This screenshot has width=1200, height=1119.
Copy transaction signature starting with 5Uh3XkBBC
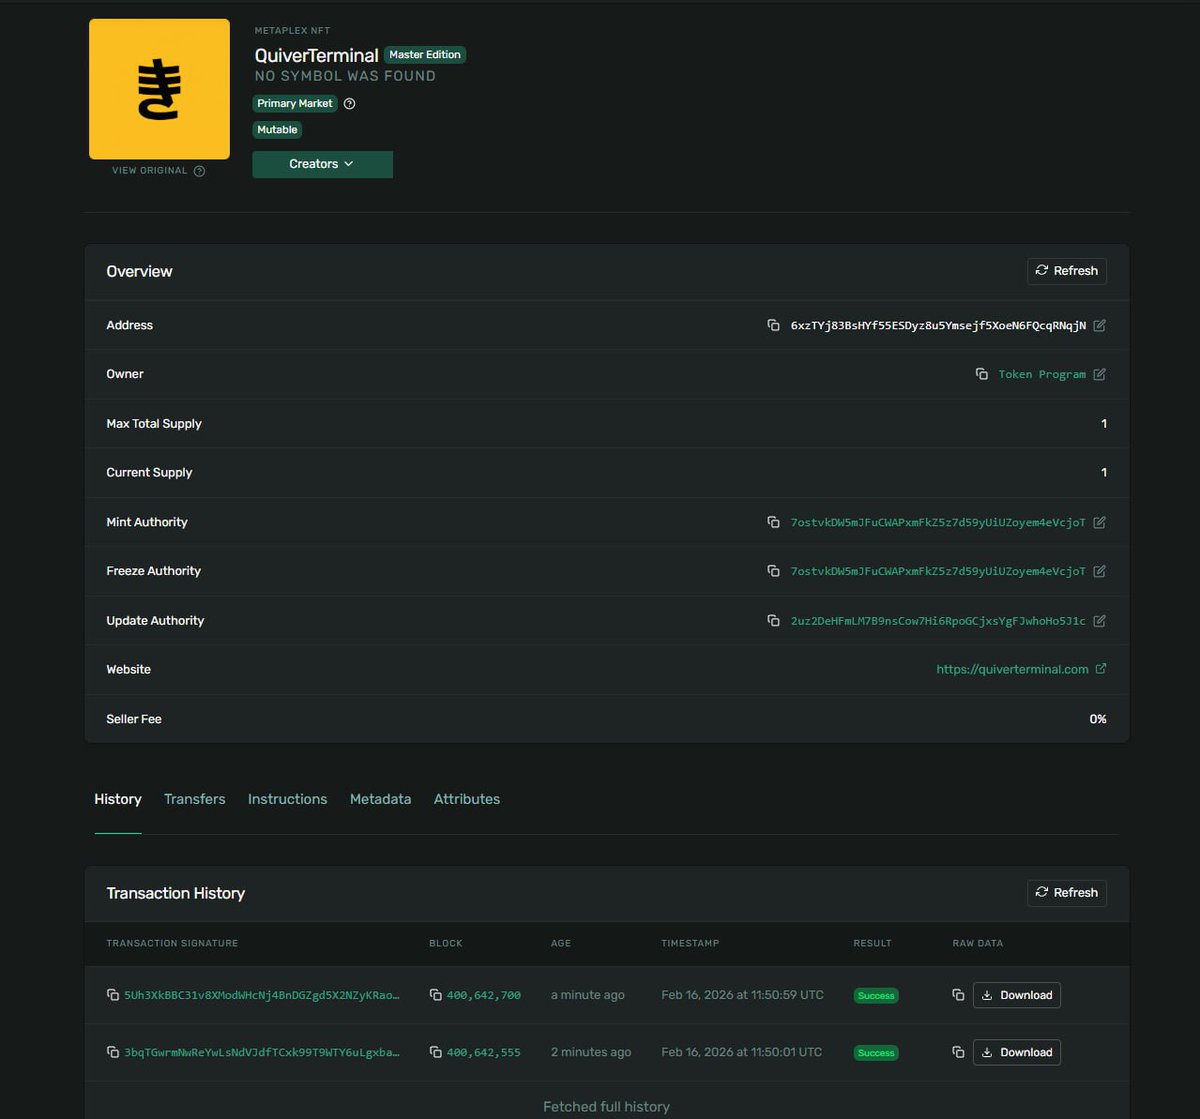(x=113, y=995)
